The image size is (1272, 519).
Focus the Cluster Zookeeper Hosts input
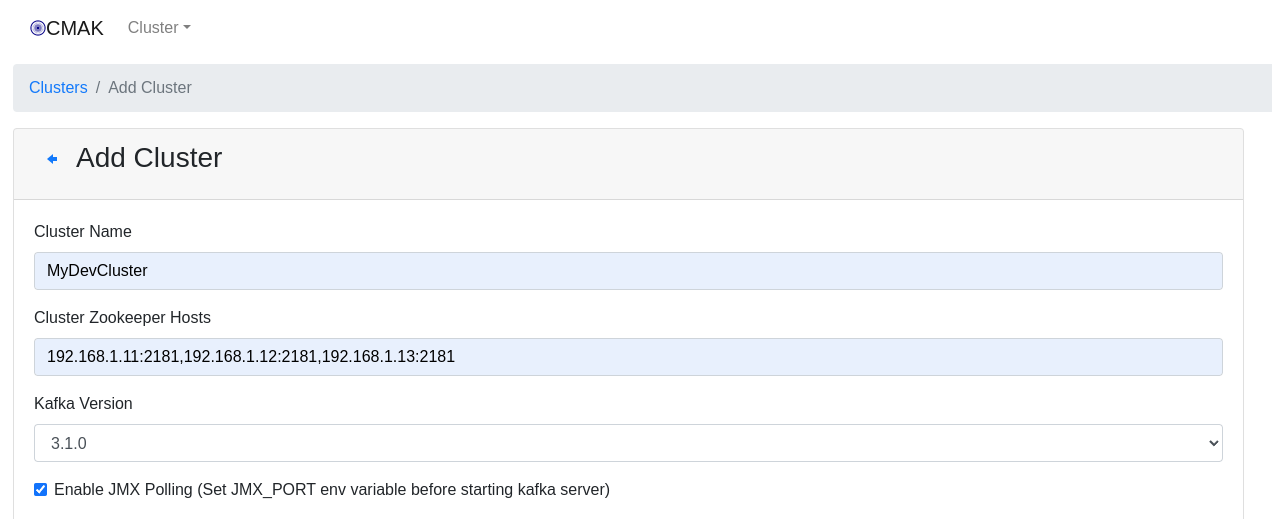pos(628,357)
